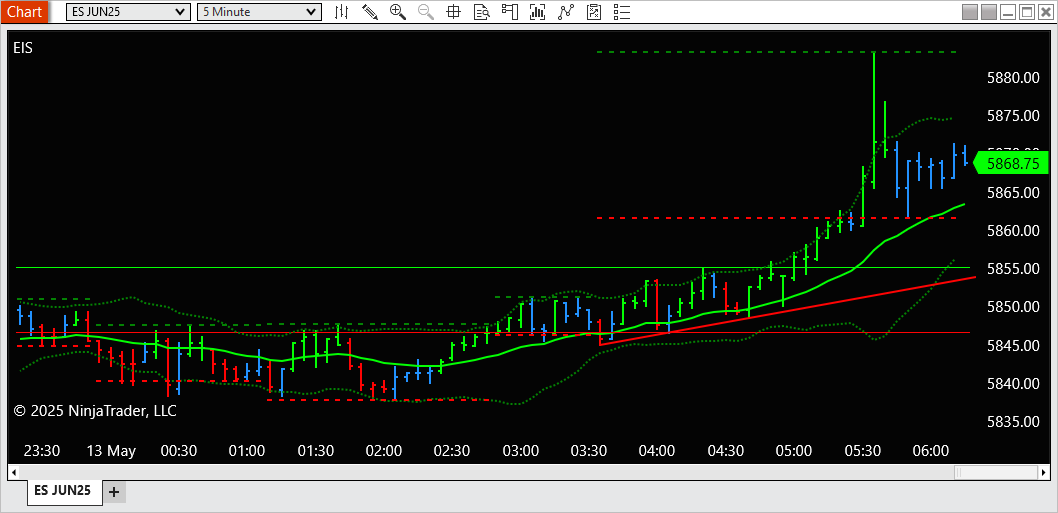Click the green 5868.75 price marker
The image size is (1058, 513).
coord(1013,163)
